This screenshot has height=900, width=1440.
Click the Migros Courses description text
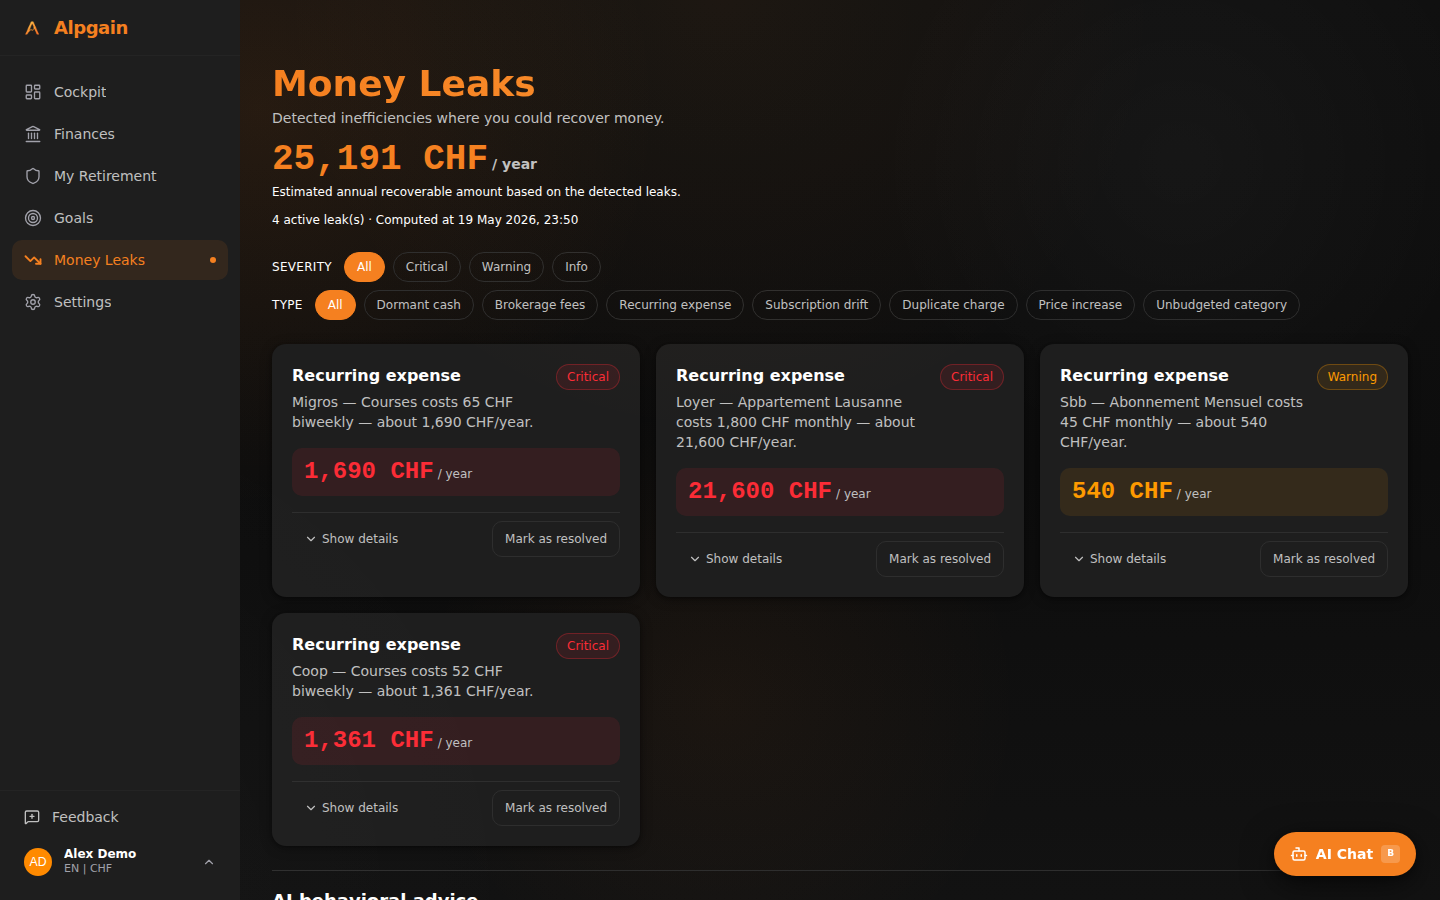412,412
